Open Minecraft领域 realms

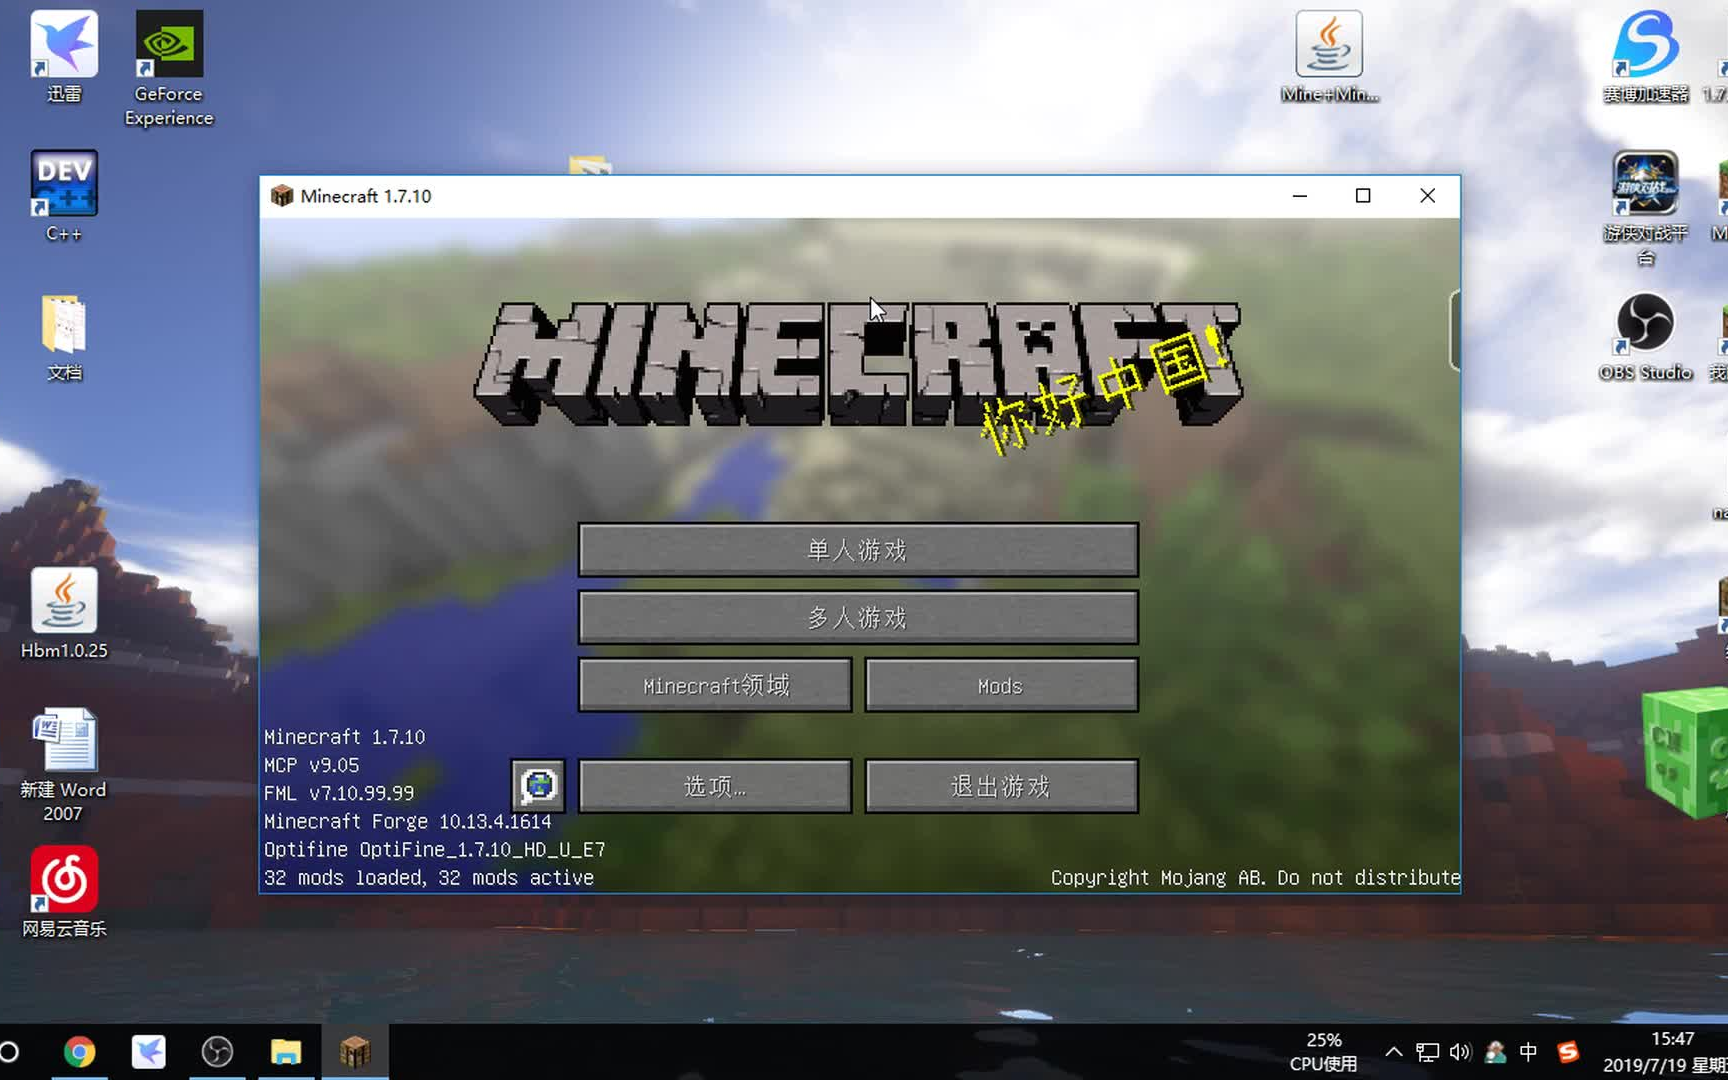tap(715, 685)
